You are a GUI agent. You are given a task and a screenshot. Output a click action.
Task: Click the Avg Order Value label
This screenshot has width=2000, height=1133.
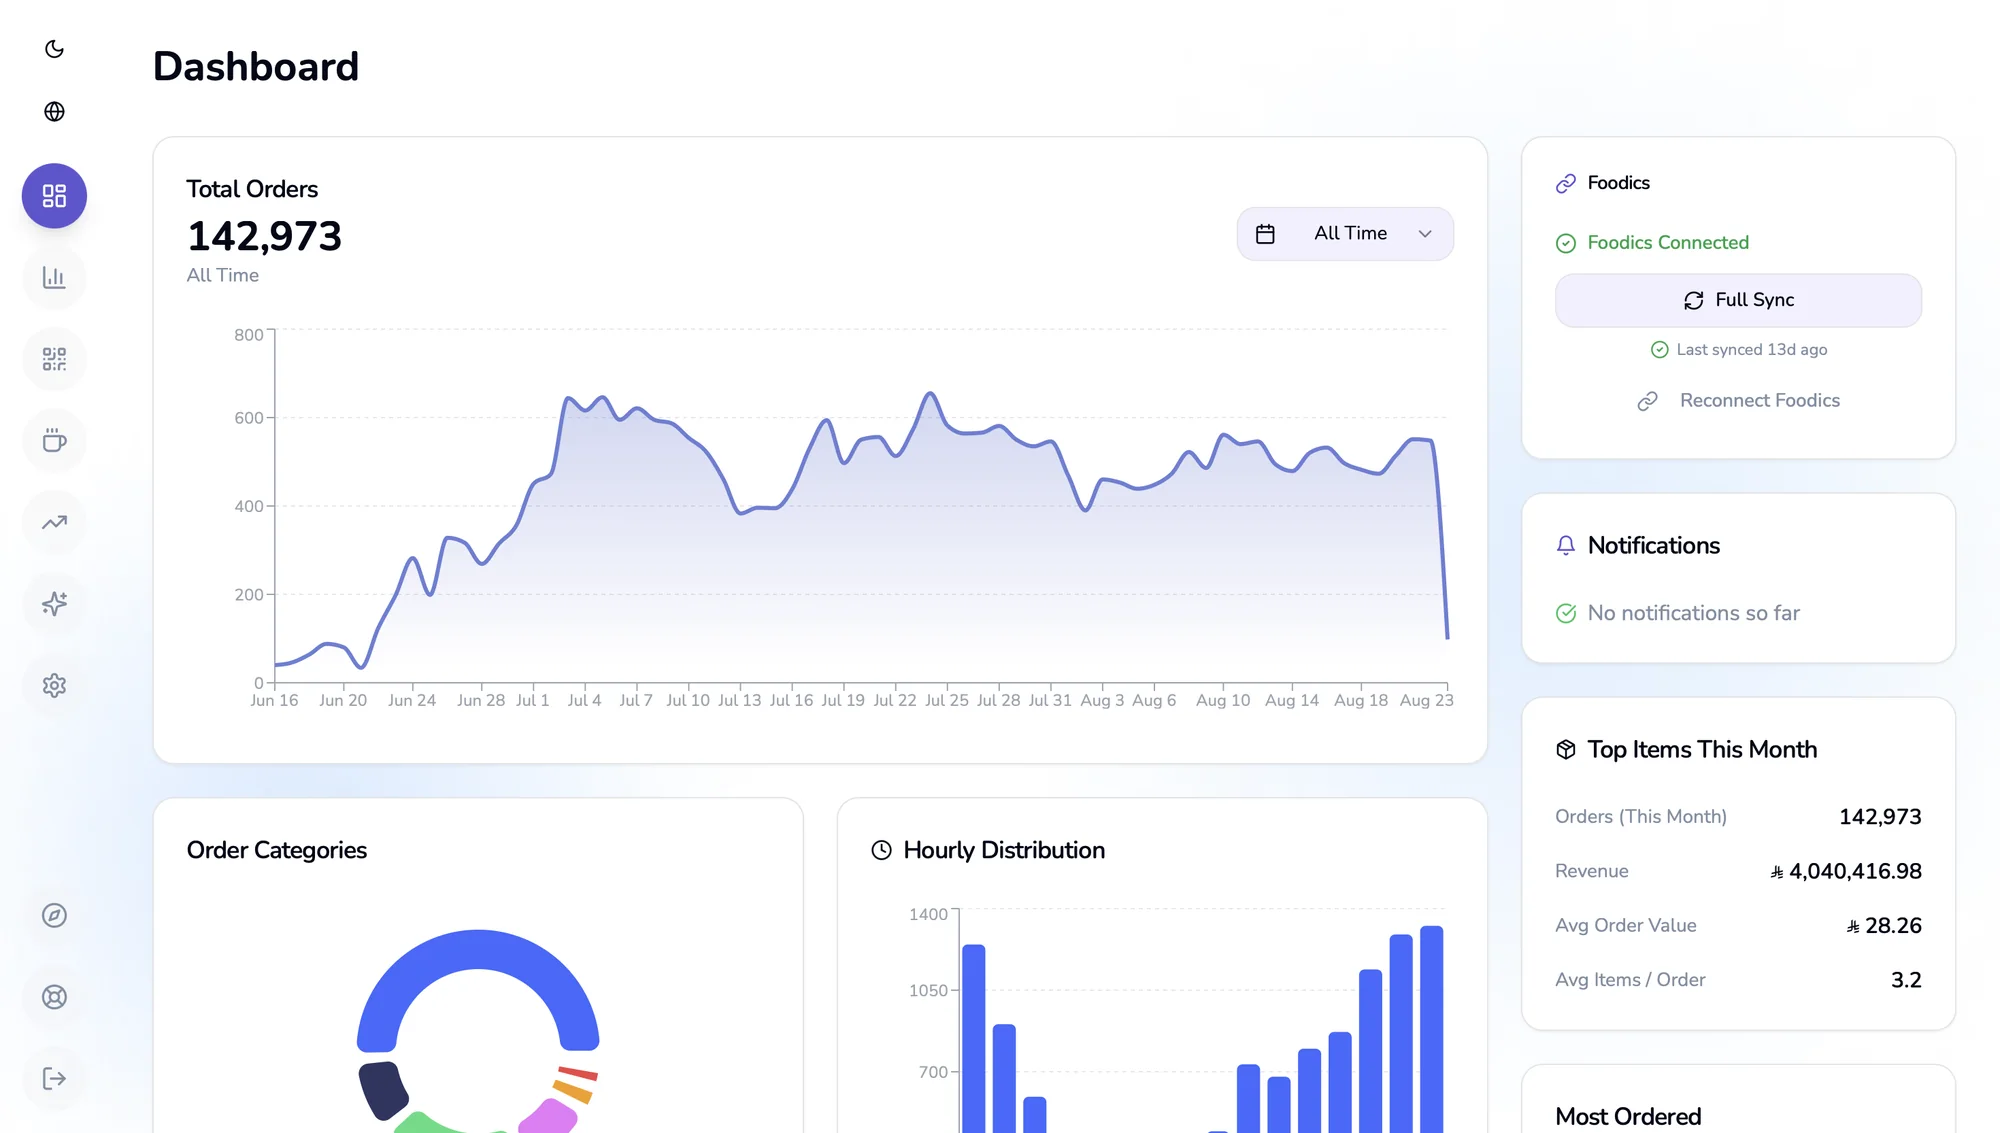pyautogui.click(x=1625, y=926)
